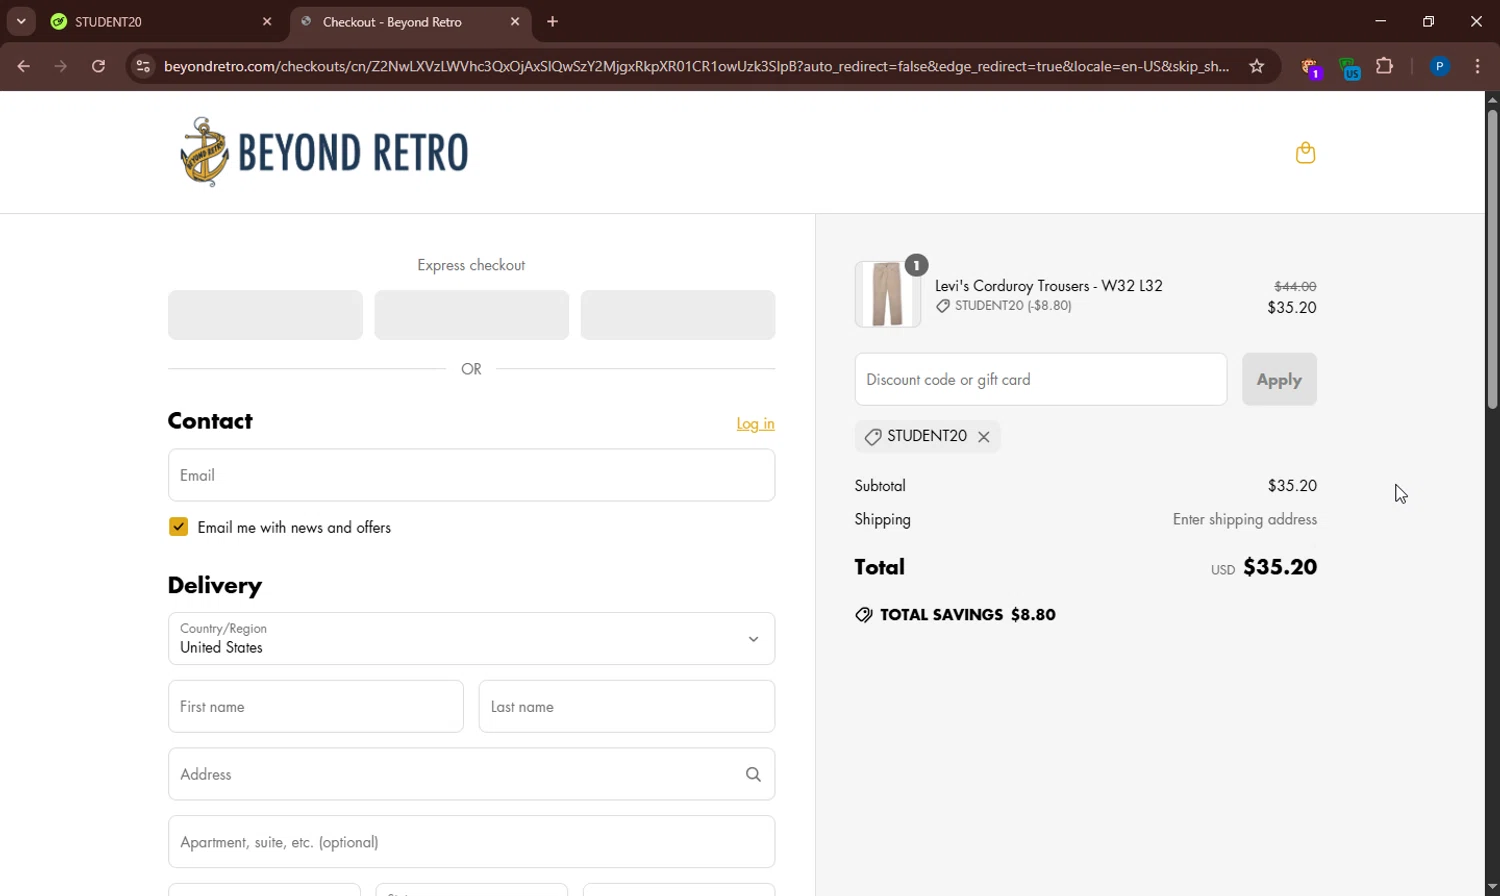Click the first express checkout button
1500x896 pixels.
265,315
